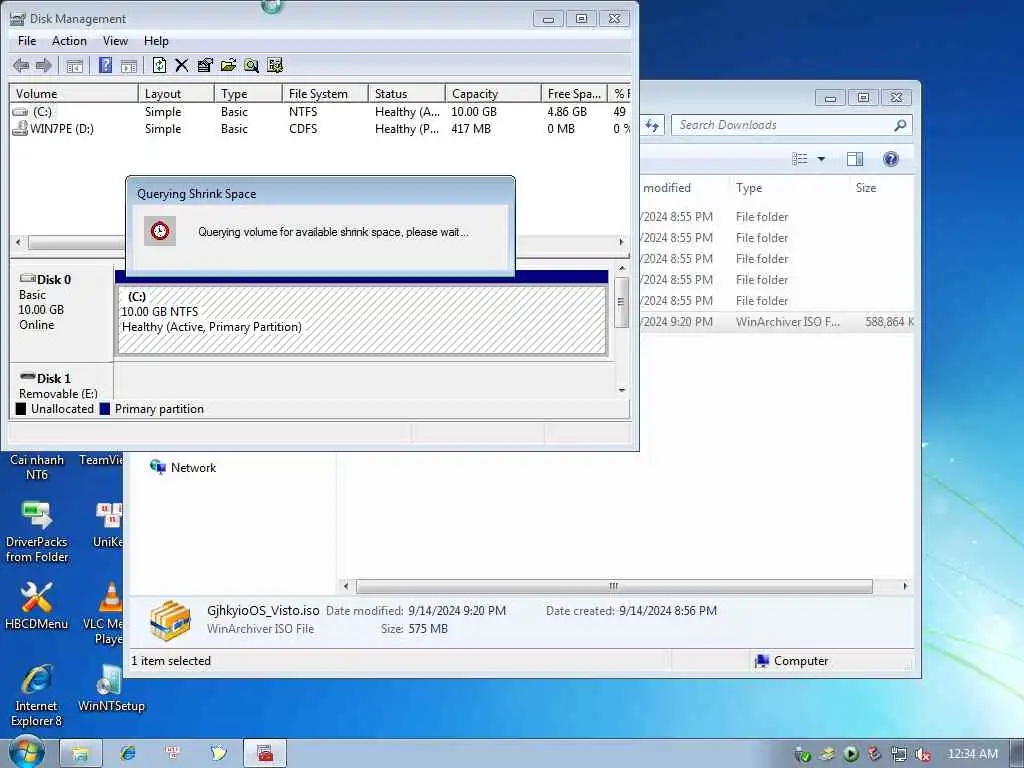Click the Windows Start orb

[x=26, y=752]
